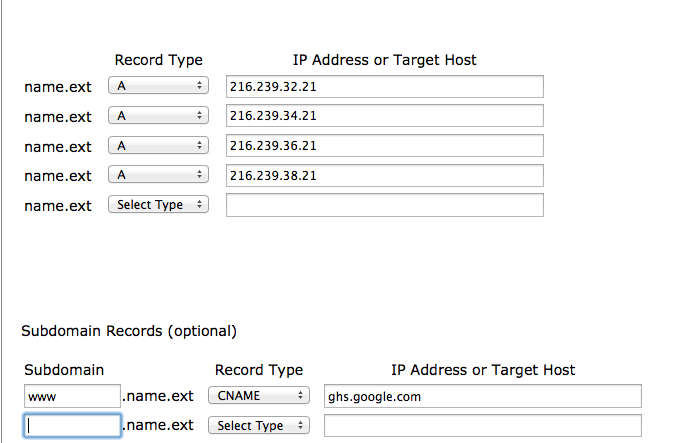Open the CNAME record type dropdown
The image size is (673, 443).
point(259,396)
